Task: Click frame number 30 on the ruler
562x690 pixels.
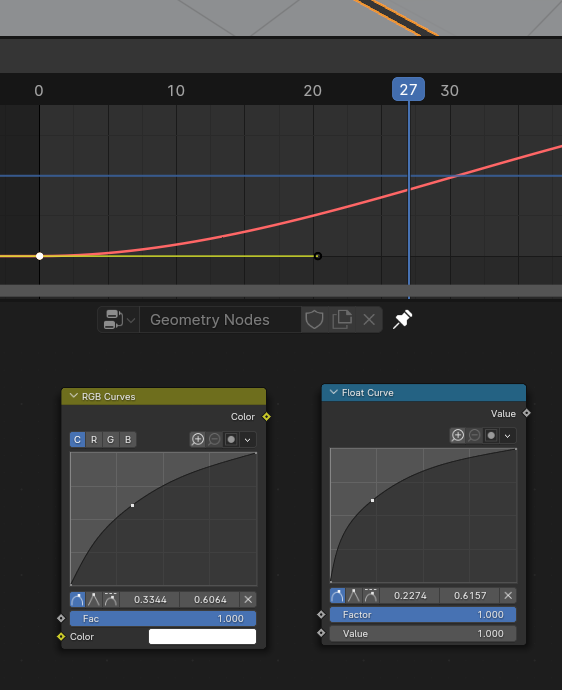Action: 449,91
